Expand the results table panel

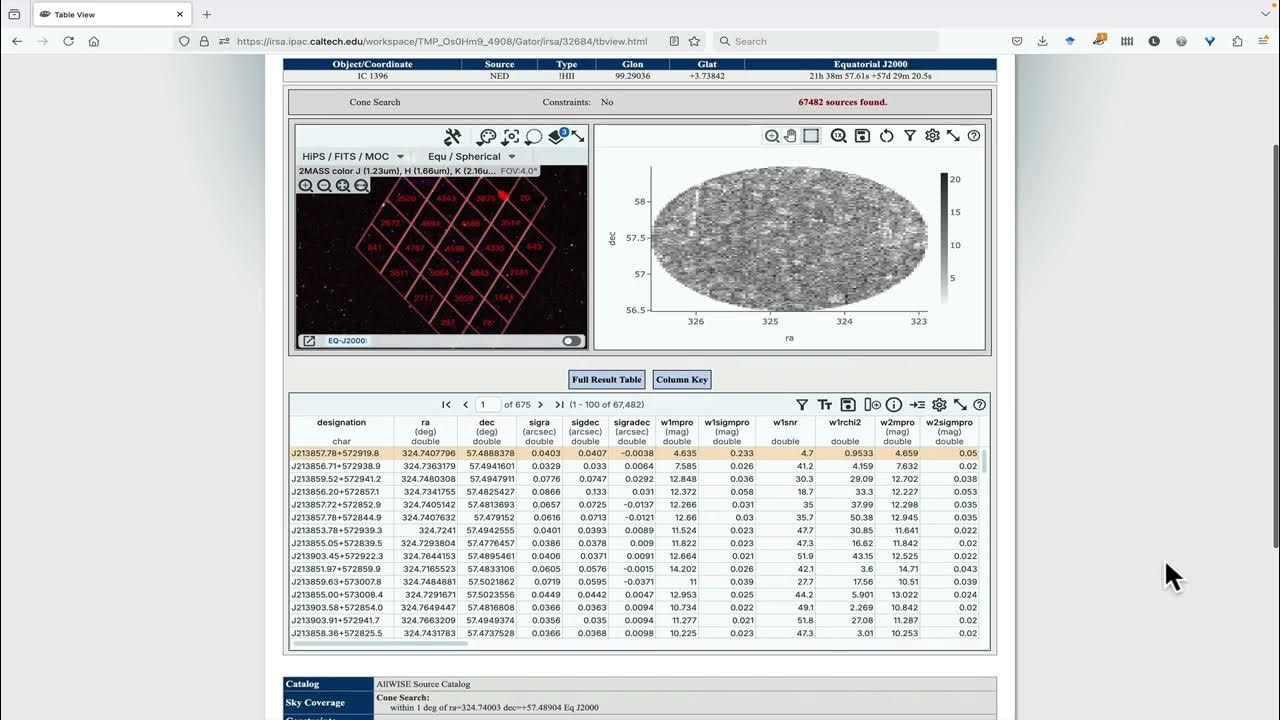(960, 405)
